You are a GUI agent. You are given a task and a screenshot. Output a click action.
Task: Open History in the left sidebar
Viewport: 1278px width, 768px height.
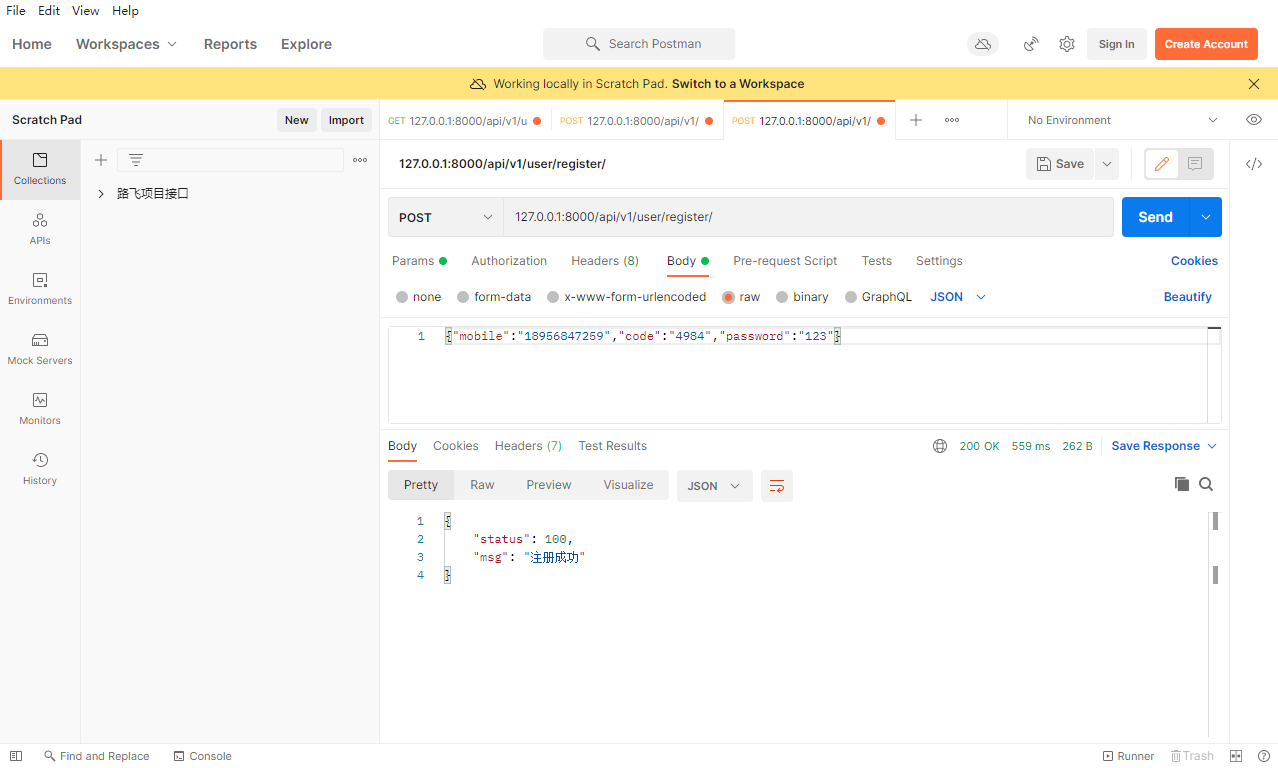tap(40, 469)
